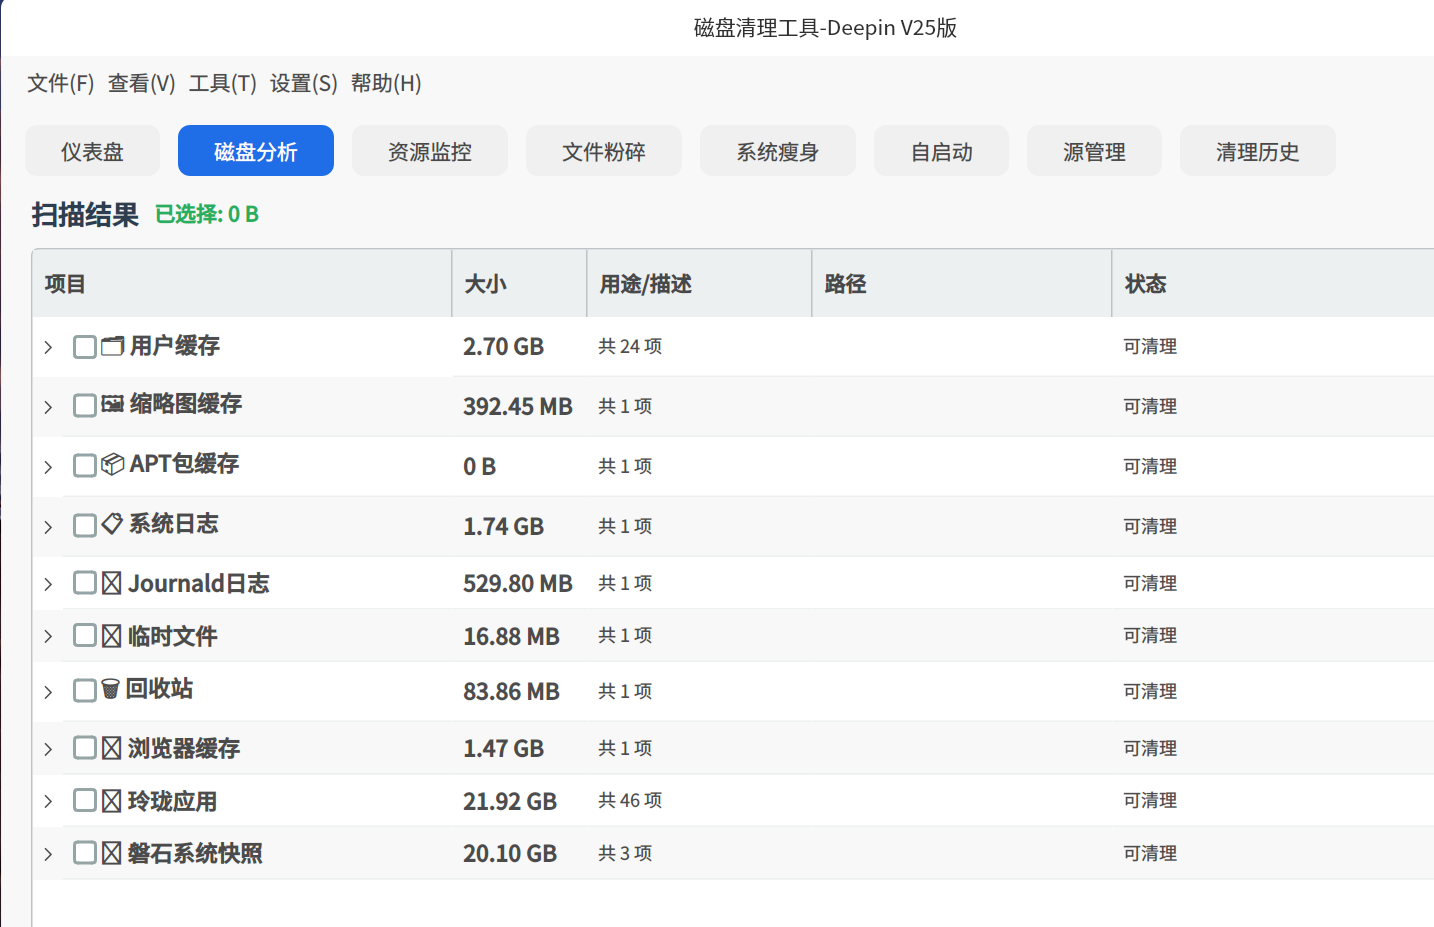Screen dimensions: 1434x927
Task: Select the APT包缓存 checkbox
Action: click(85, 465)
